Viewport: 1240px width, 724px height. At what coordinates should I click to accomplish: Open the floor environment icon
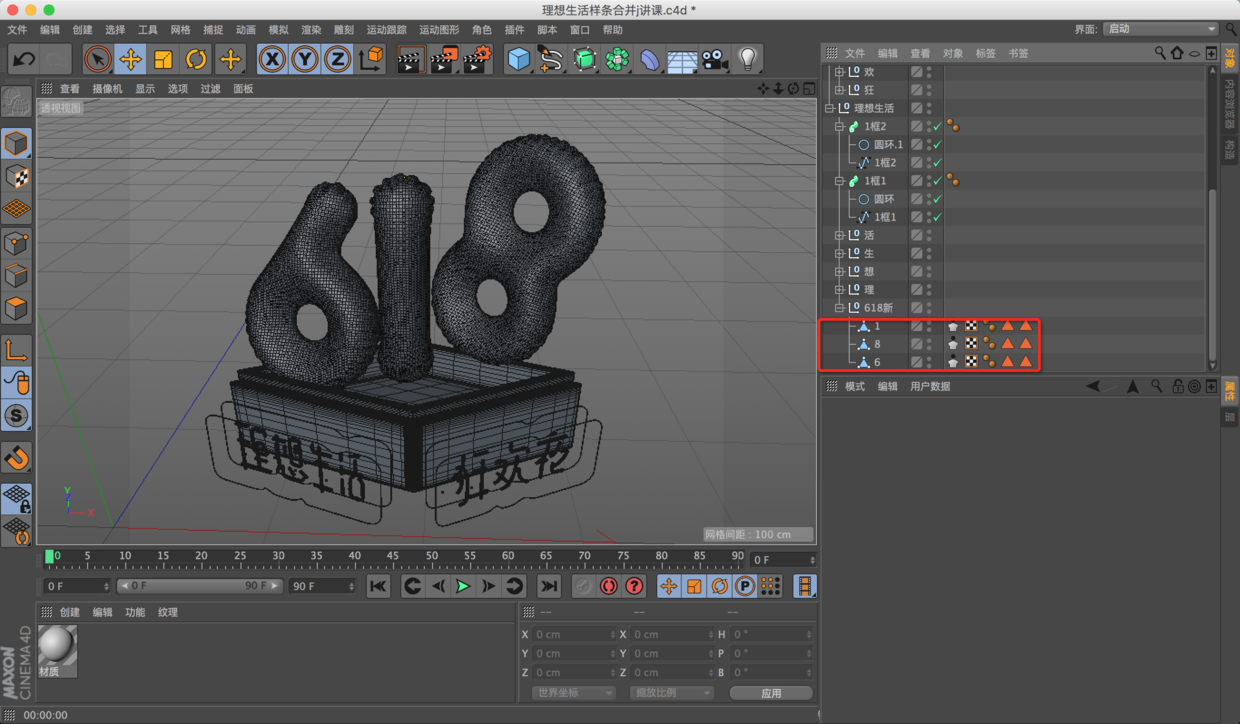[x=682, y=59]
